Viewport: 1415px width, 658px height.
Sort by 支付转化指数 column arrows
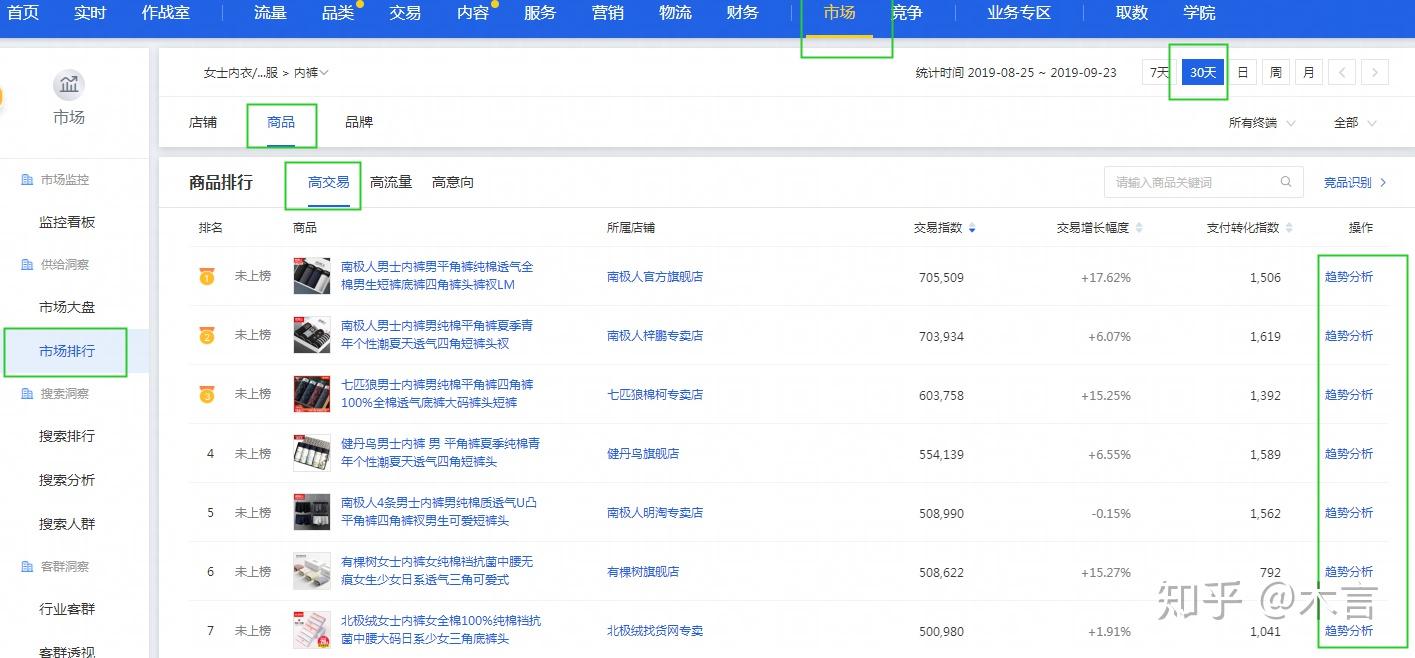pos(1289,228)
